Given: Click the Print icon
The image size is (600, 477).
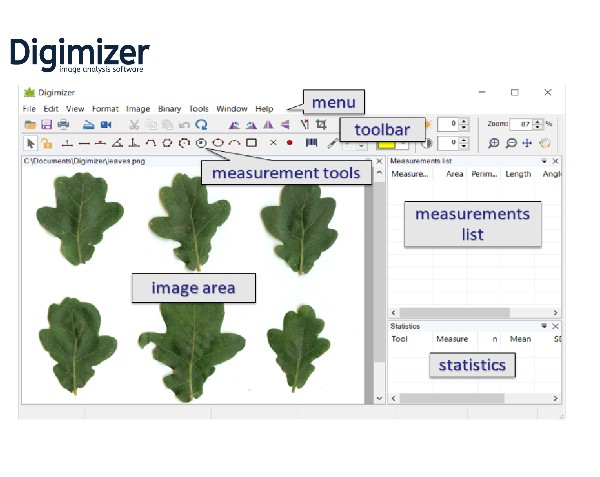Looking at the screenshot, I should [x=63, y=125].
